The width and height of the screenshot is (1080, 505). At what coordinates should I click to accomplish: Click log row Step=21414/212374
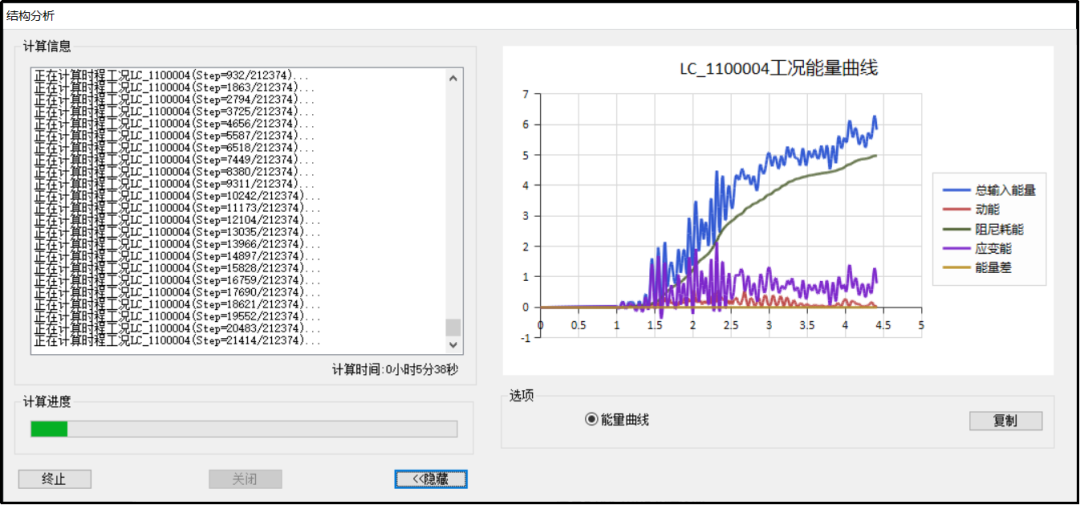click(178, 341)
